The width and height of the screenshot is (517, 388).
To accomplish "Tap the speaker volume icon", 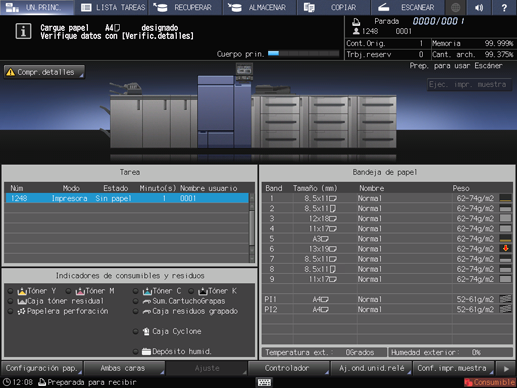I will 479,7.
